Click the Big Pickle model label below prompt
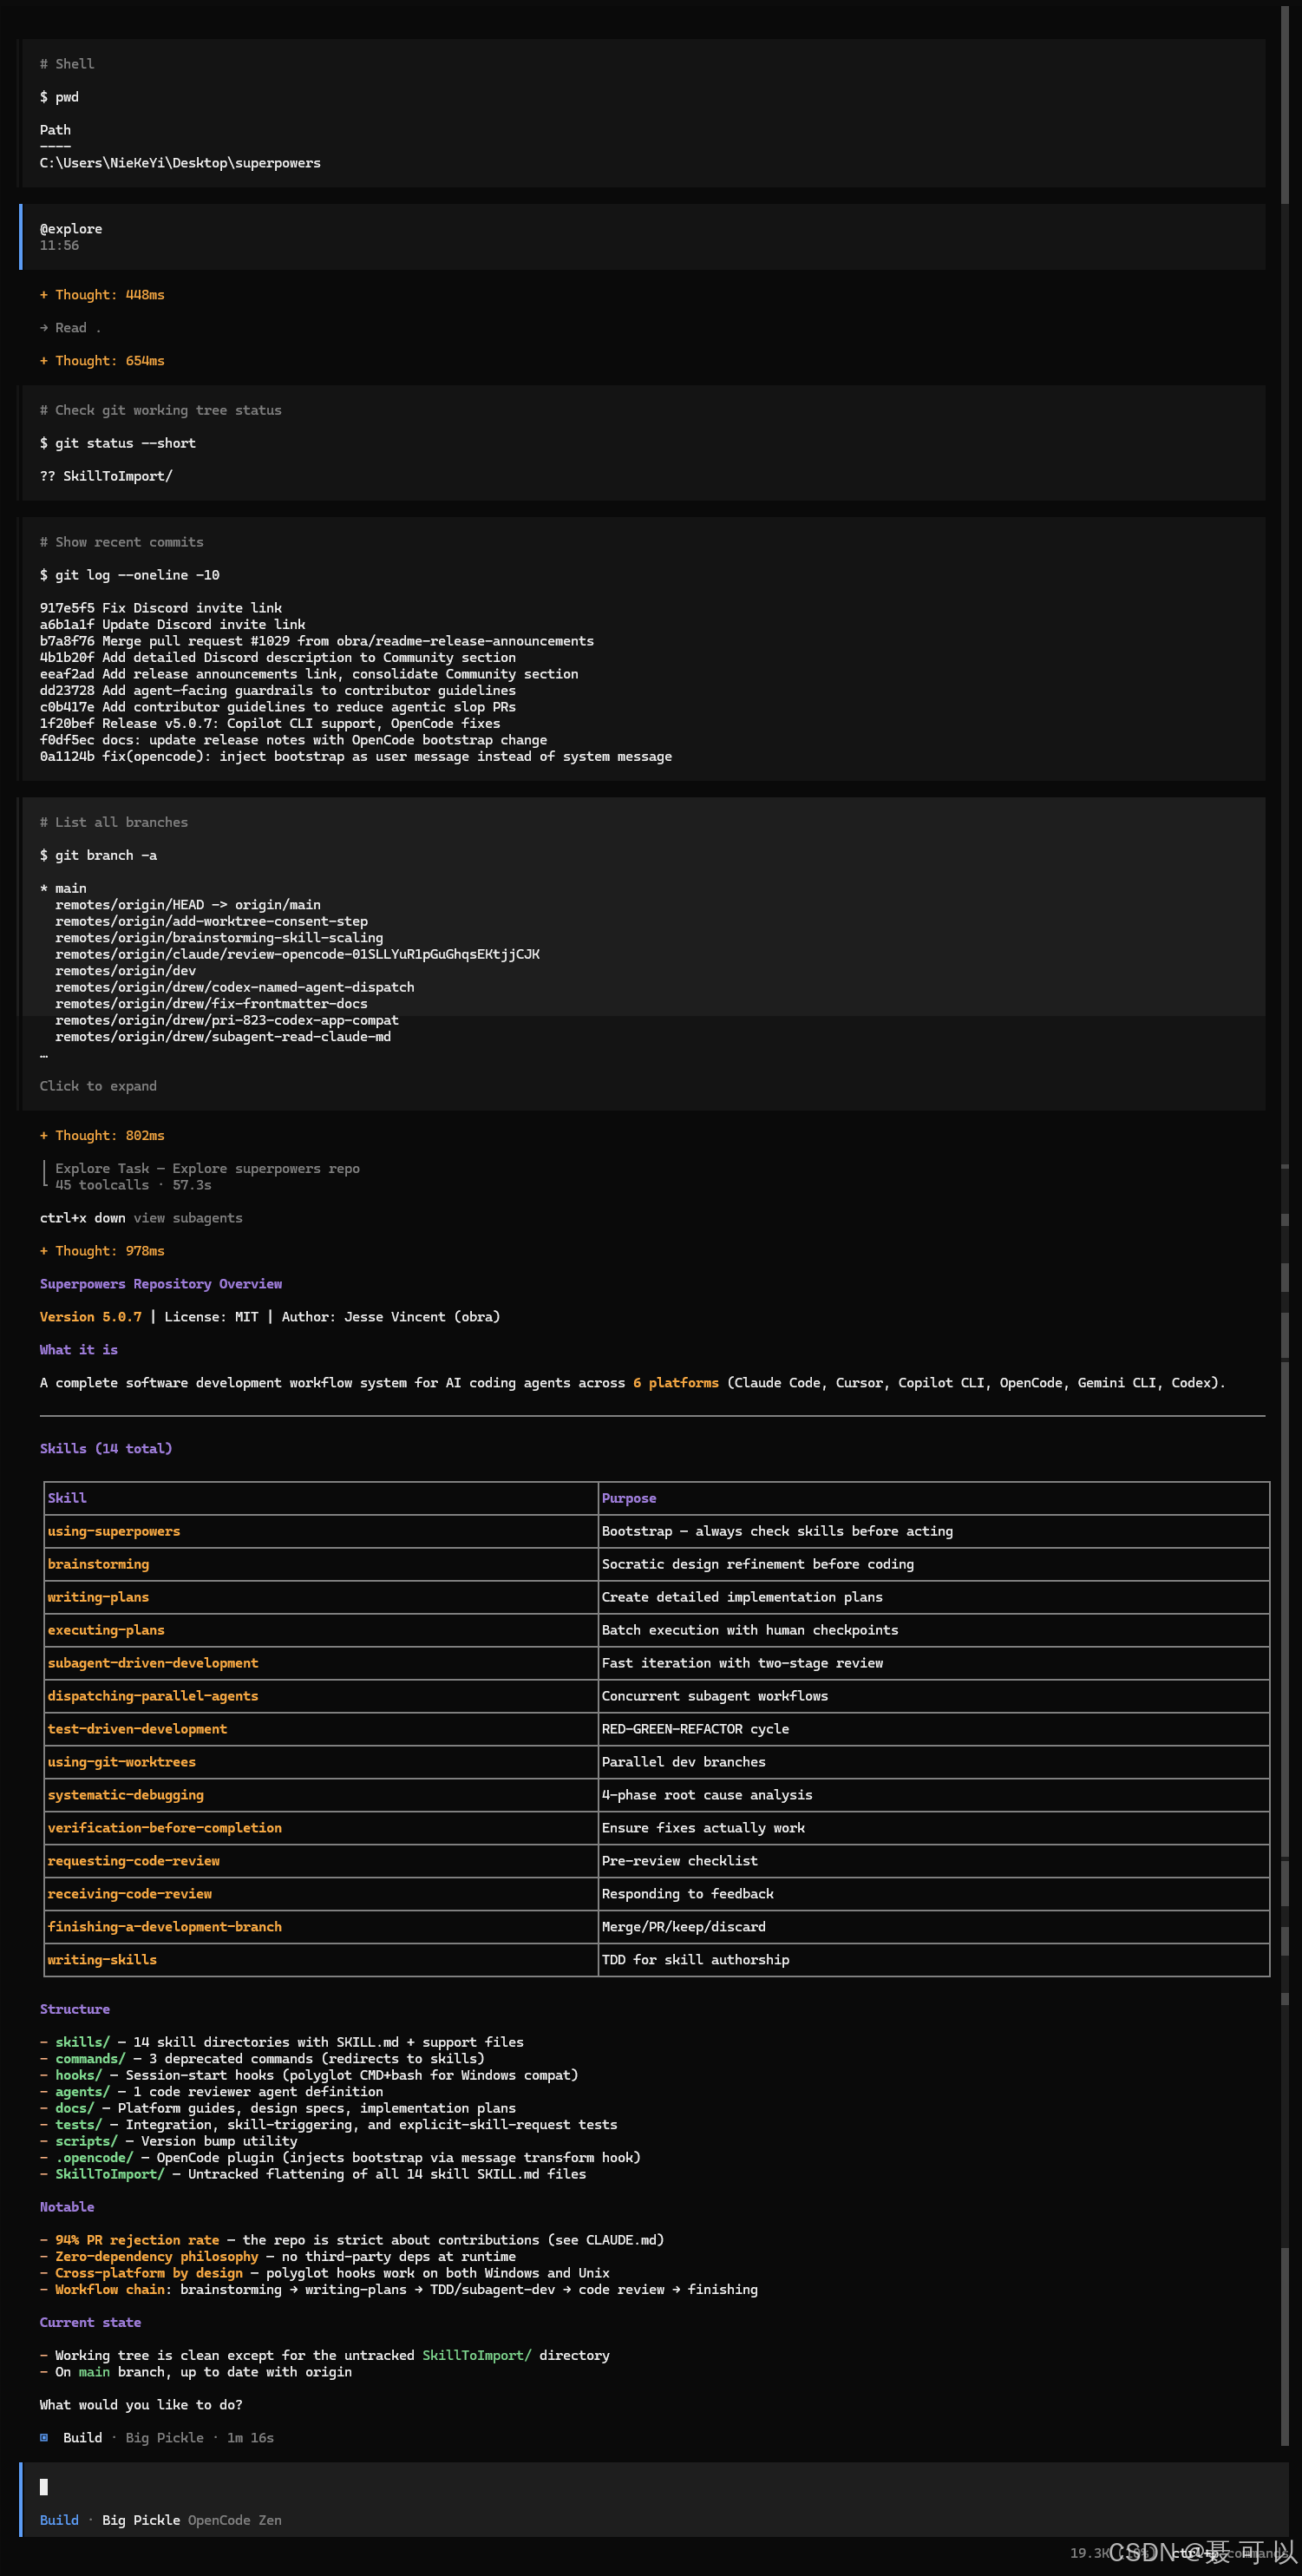1302x2576 pixels. (x=141, y=2520)
